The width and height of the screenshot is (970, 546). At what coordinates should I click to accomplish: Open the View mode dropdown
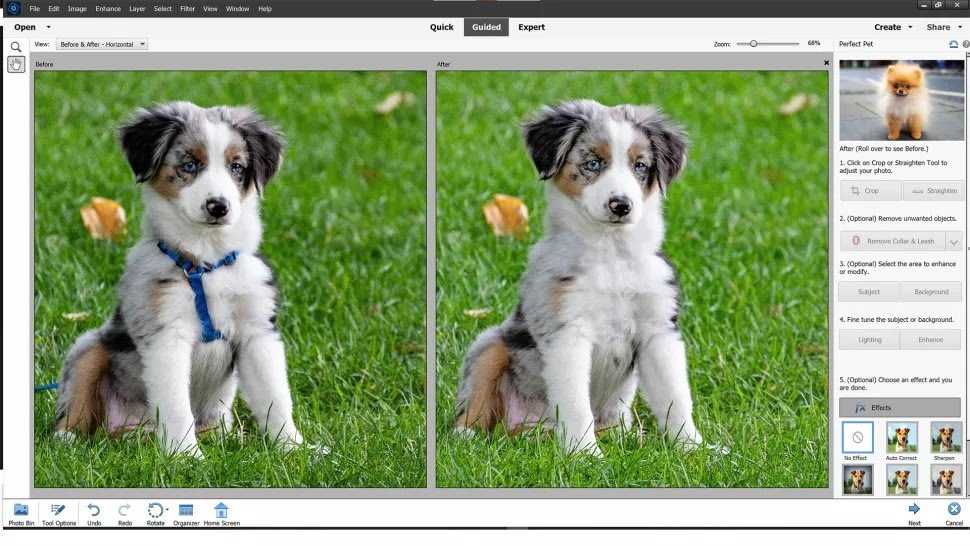click(x=103, y=44)
